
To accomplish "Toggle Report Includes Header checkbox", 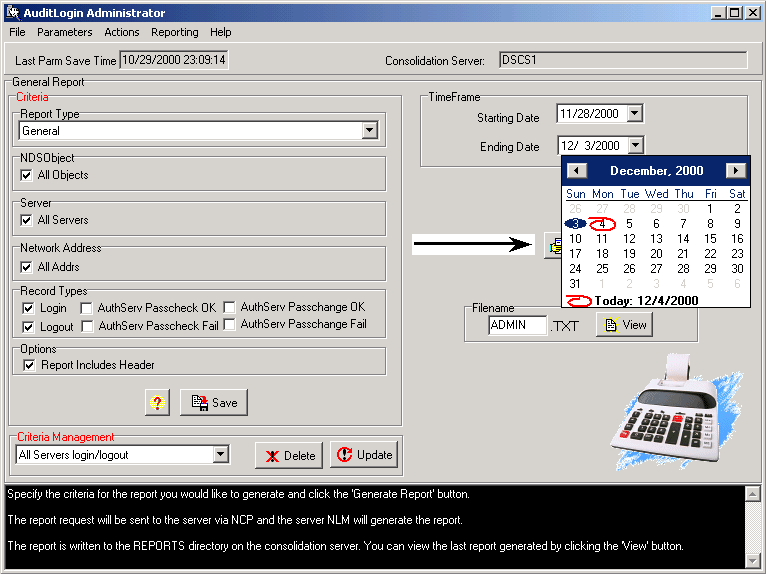I will pos(29,365).
